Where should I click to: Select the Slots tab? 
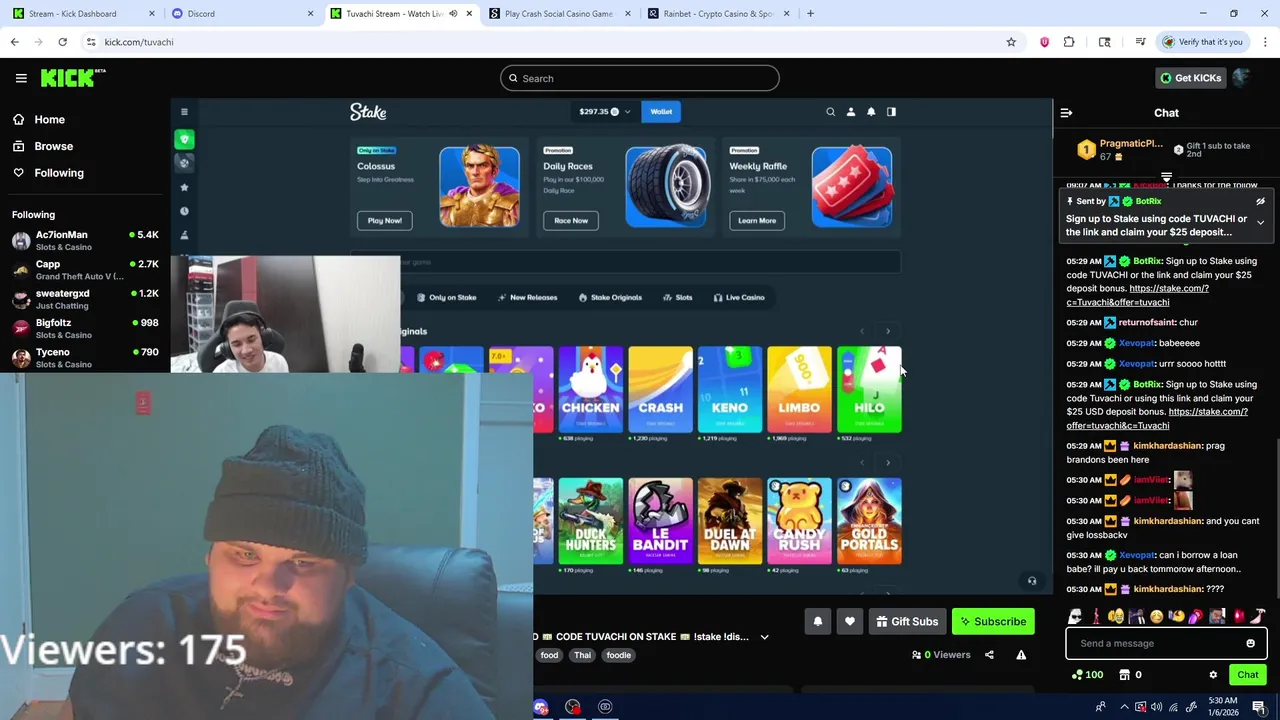(x=678, y=297)
